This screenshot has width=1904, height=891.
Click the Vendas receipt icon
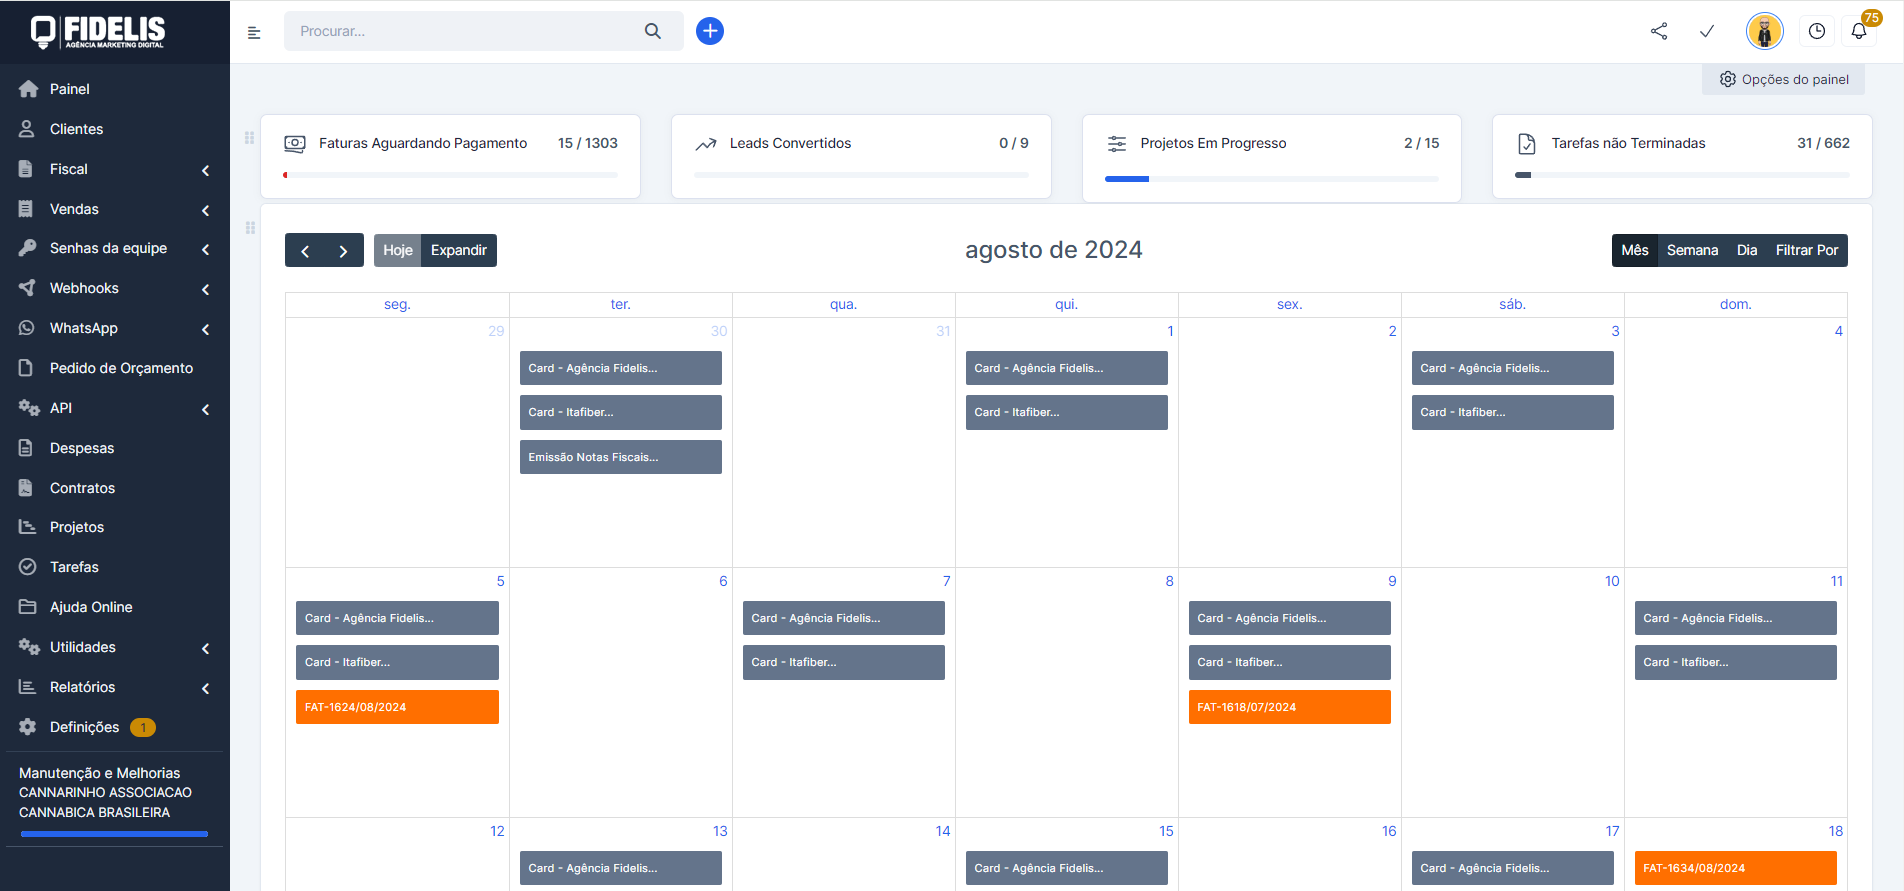pos(27,209)
